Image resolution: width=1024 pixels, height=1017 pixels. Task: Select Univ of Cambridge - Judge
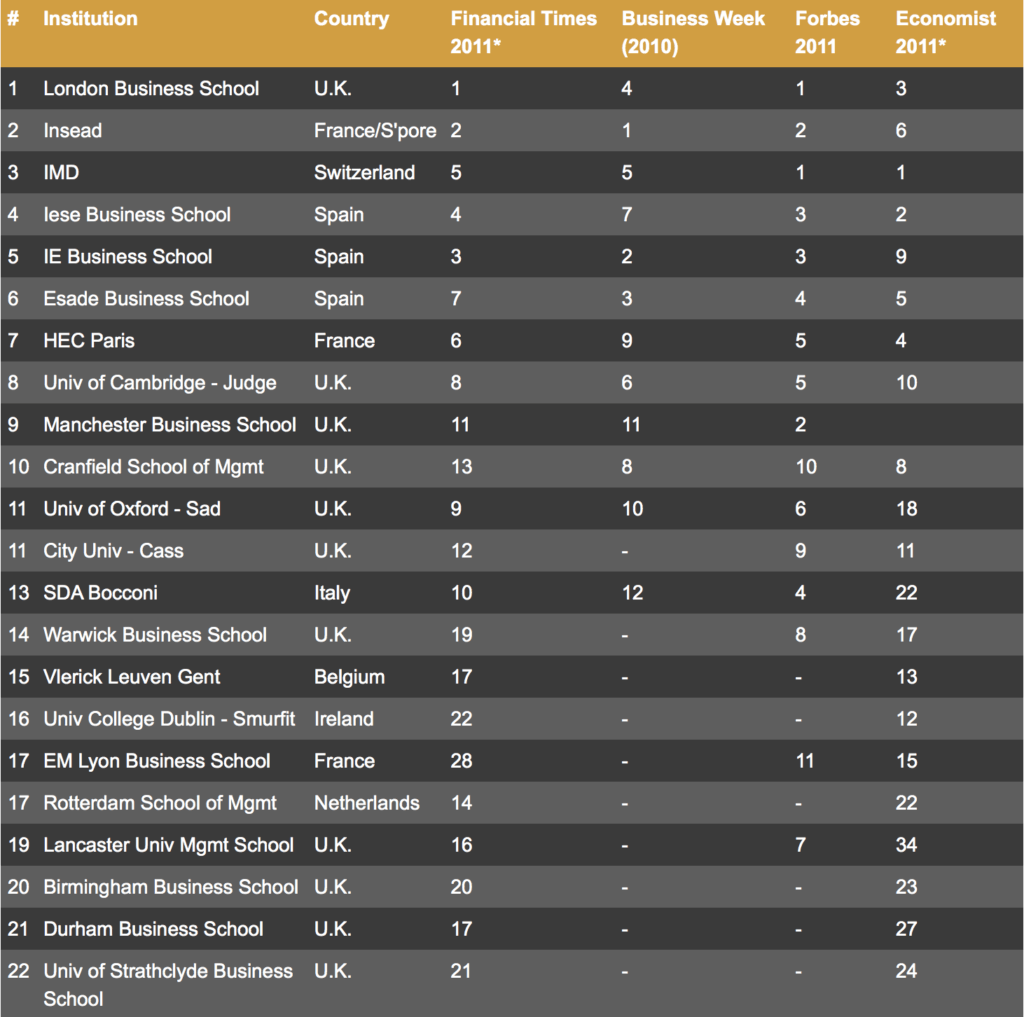pyautogui.click(x=159, y=383)
